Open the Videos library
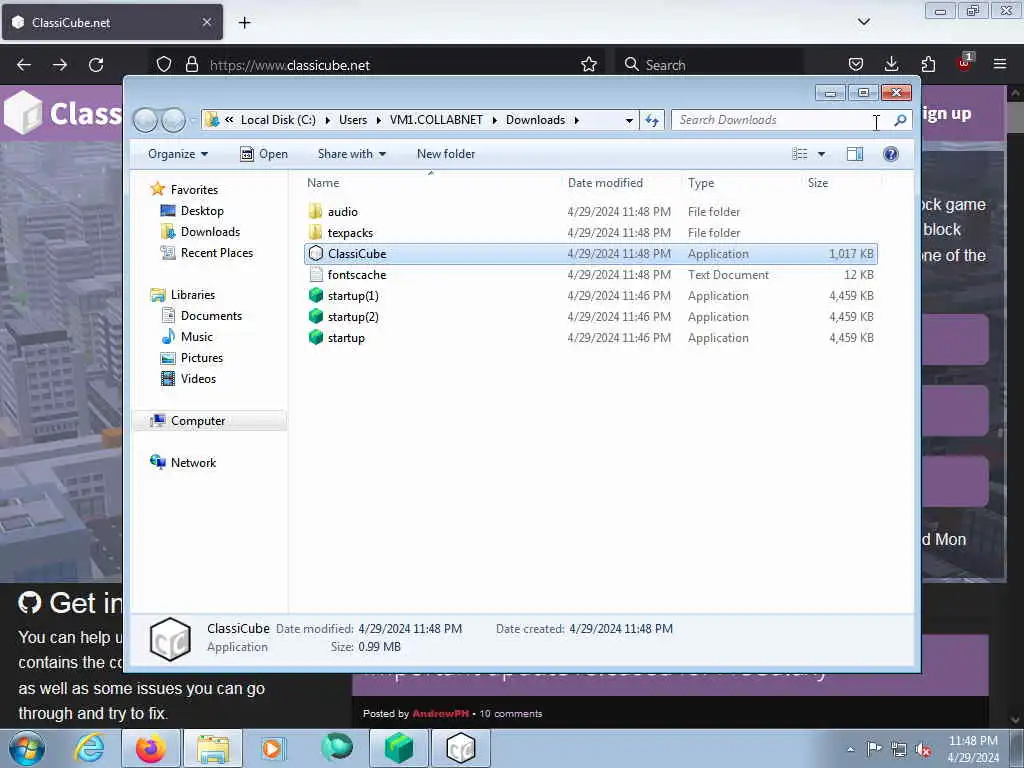 click(198, 379)
